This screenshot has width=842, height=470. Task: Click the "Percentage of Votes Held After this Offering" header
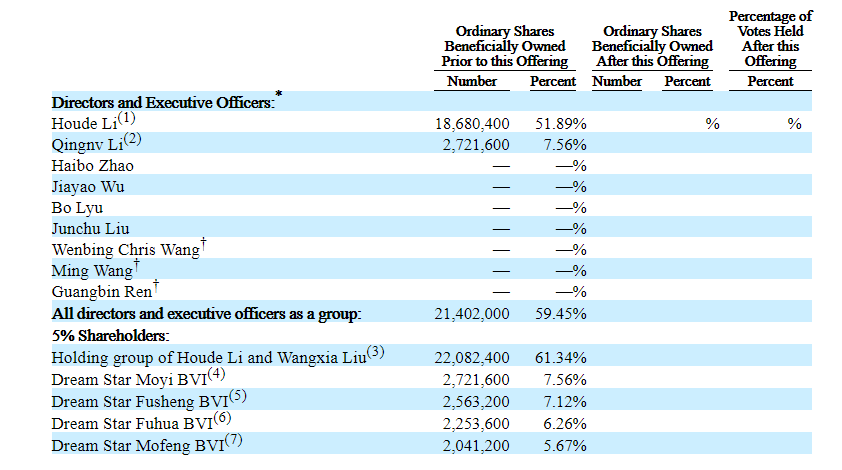click(x=770, y=39)
